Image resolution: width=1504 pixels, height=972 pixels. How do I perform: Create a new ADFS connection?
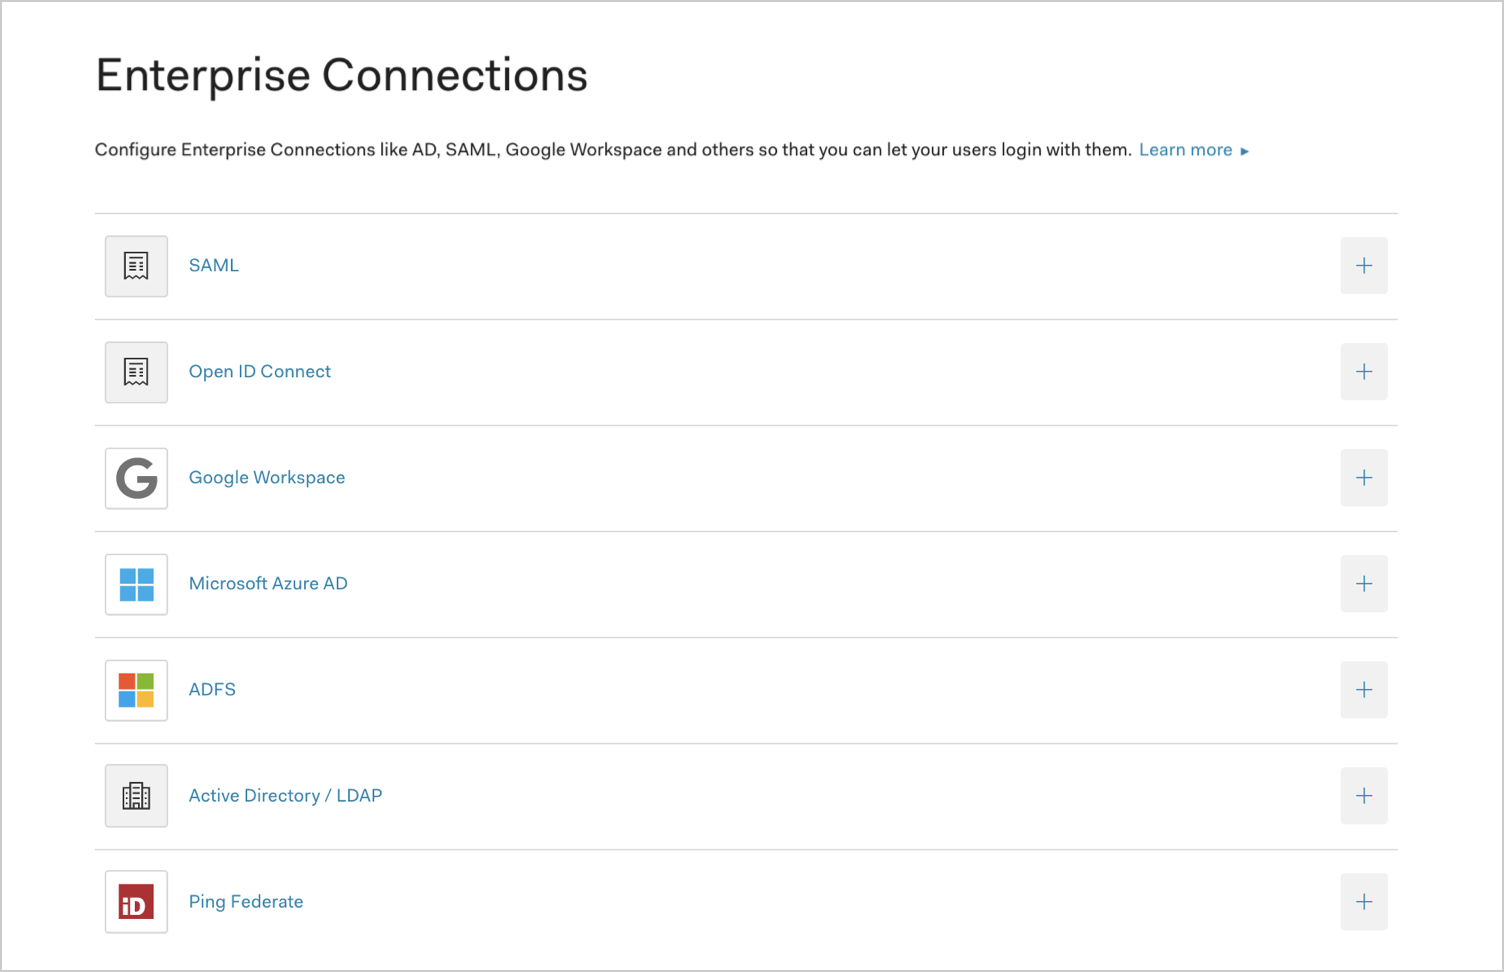[1364, 689]
